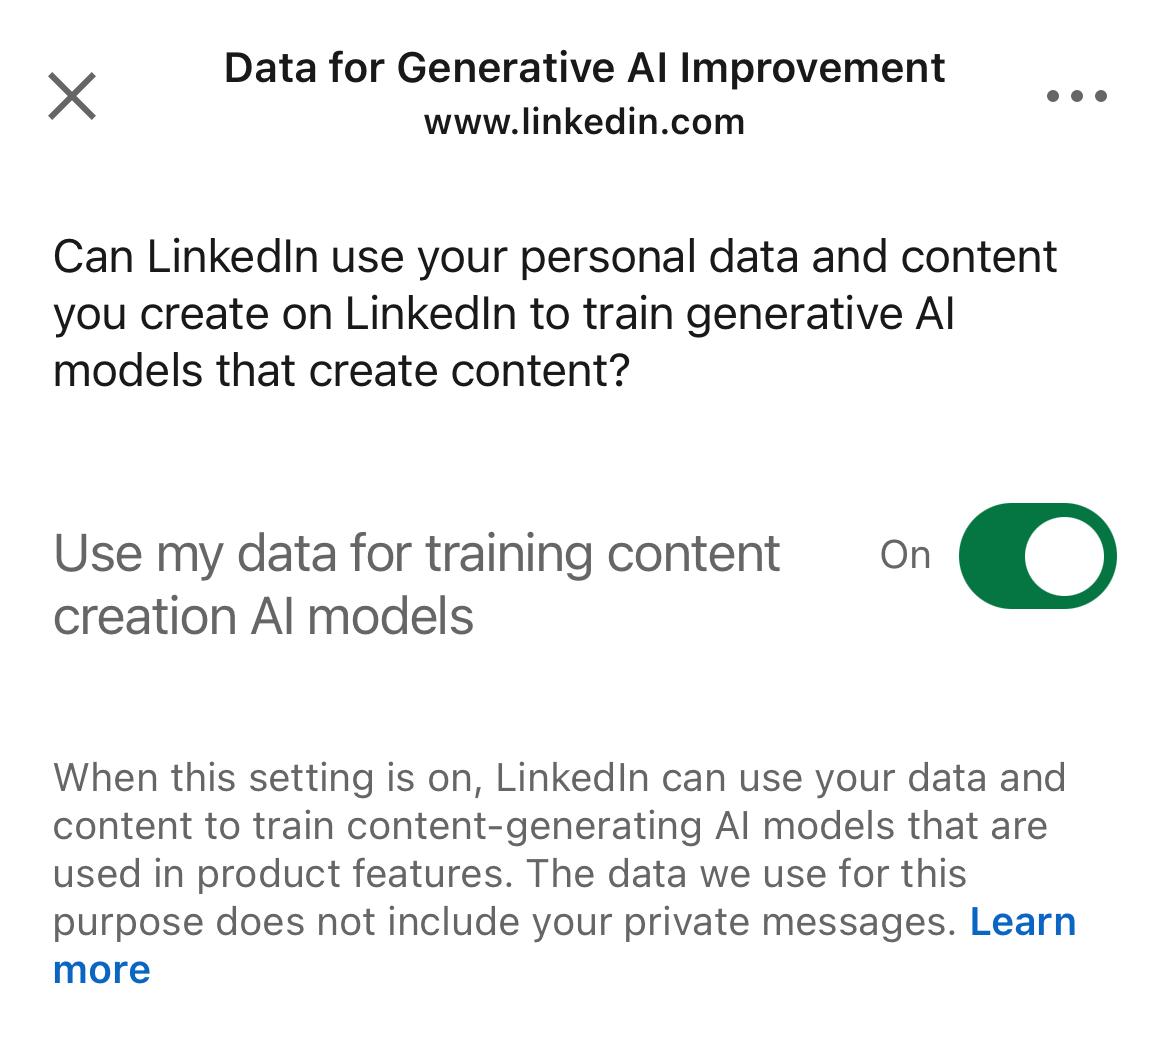This screenshot has height=1052, width=1170.
Task: Open the "Learn more" link
Action: pyautogui.click(x=1022, y=922)
